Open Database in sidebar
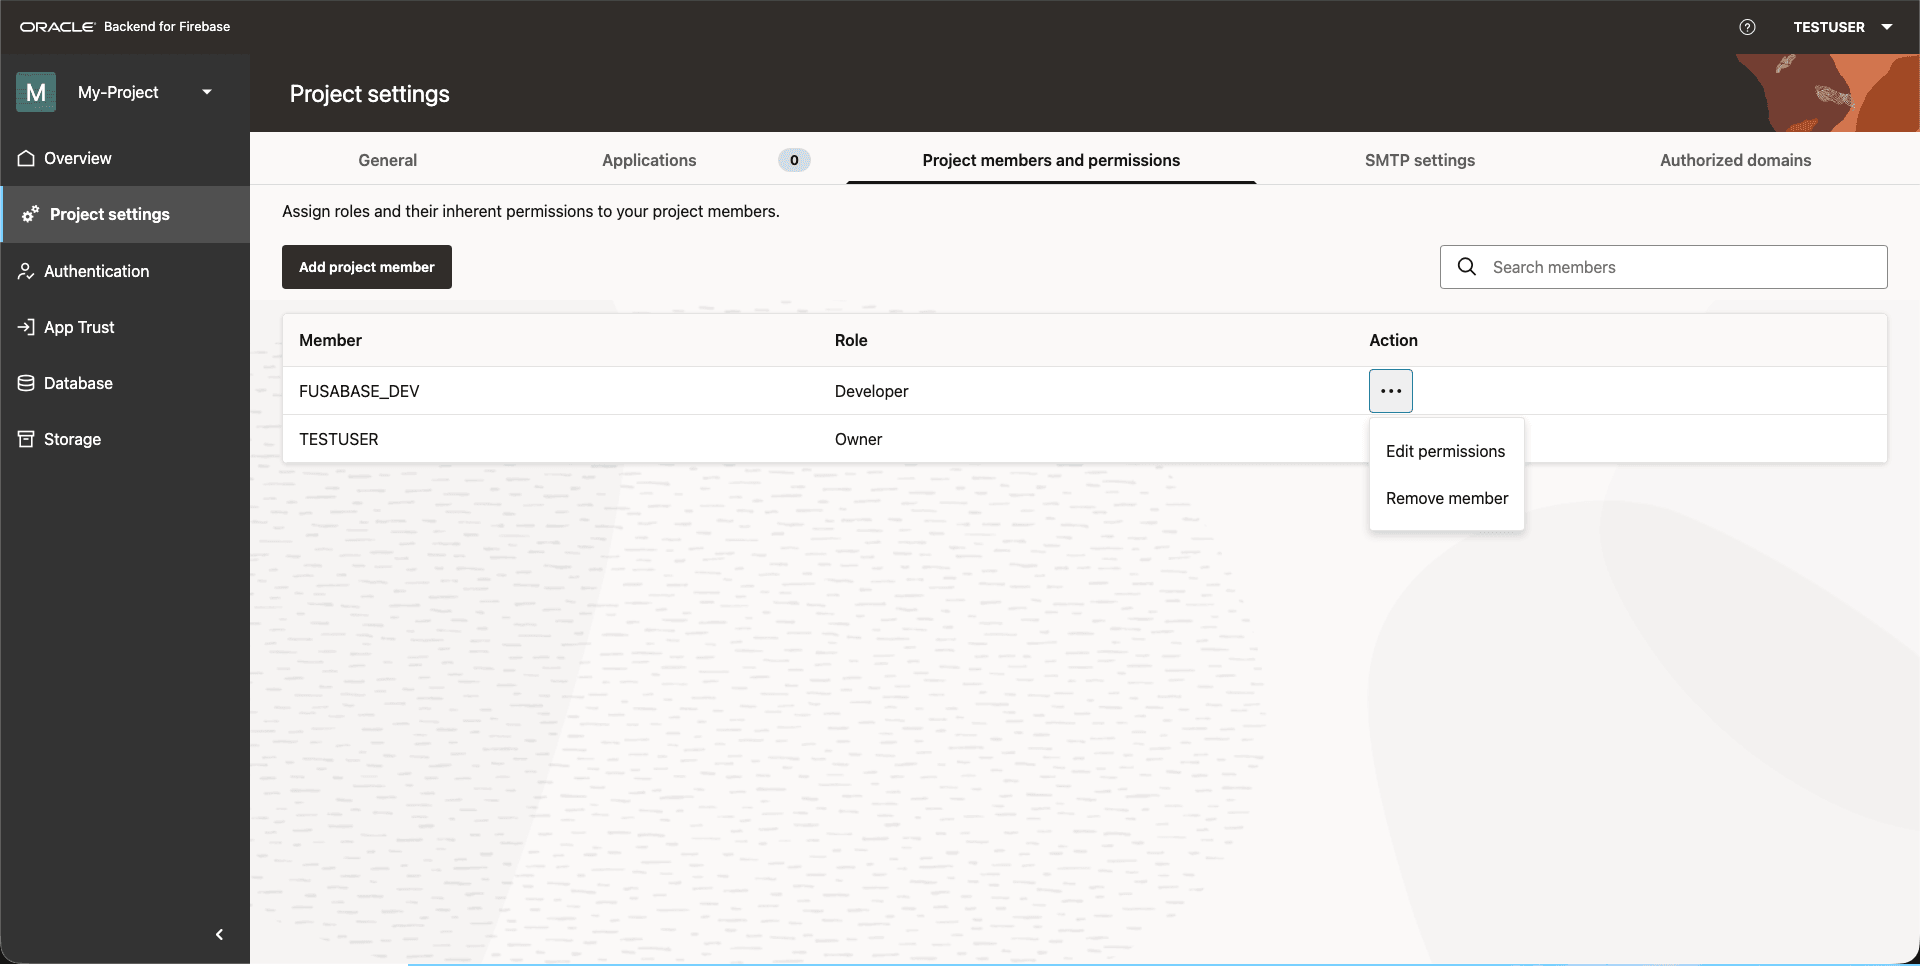Viewport: 1920px width, 966px height. click(125, 383)
